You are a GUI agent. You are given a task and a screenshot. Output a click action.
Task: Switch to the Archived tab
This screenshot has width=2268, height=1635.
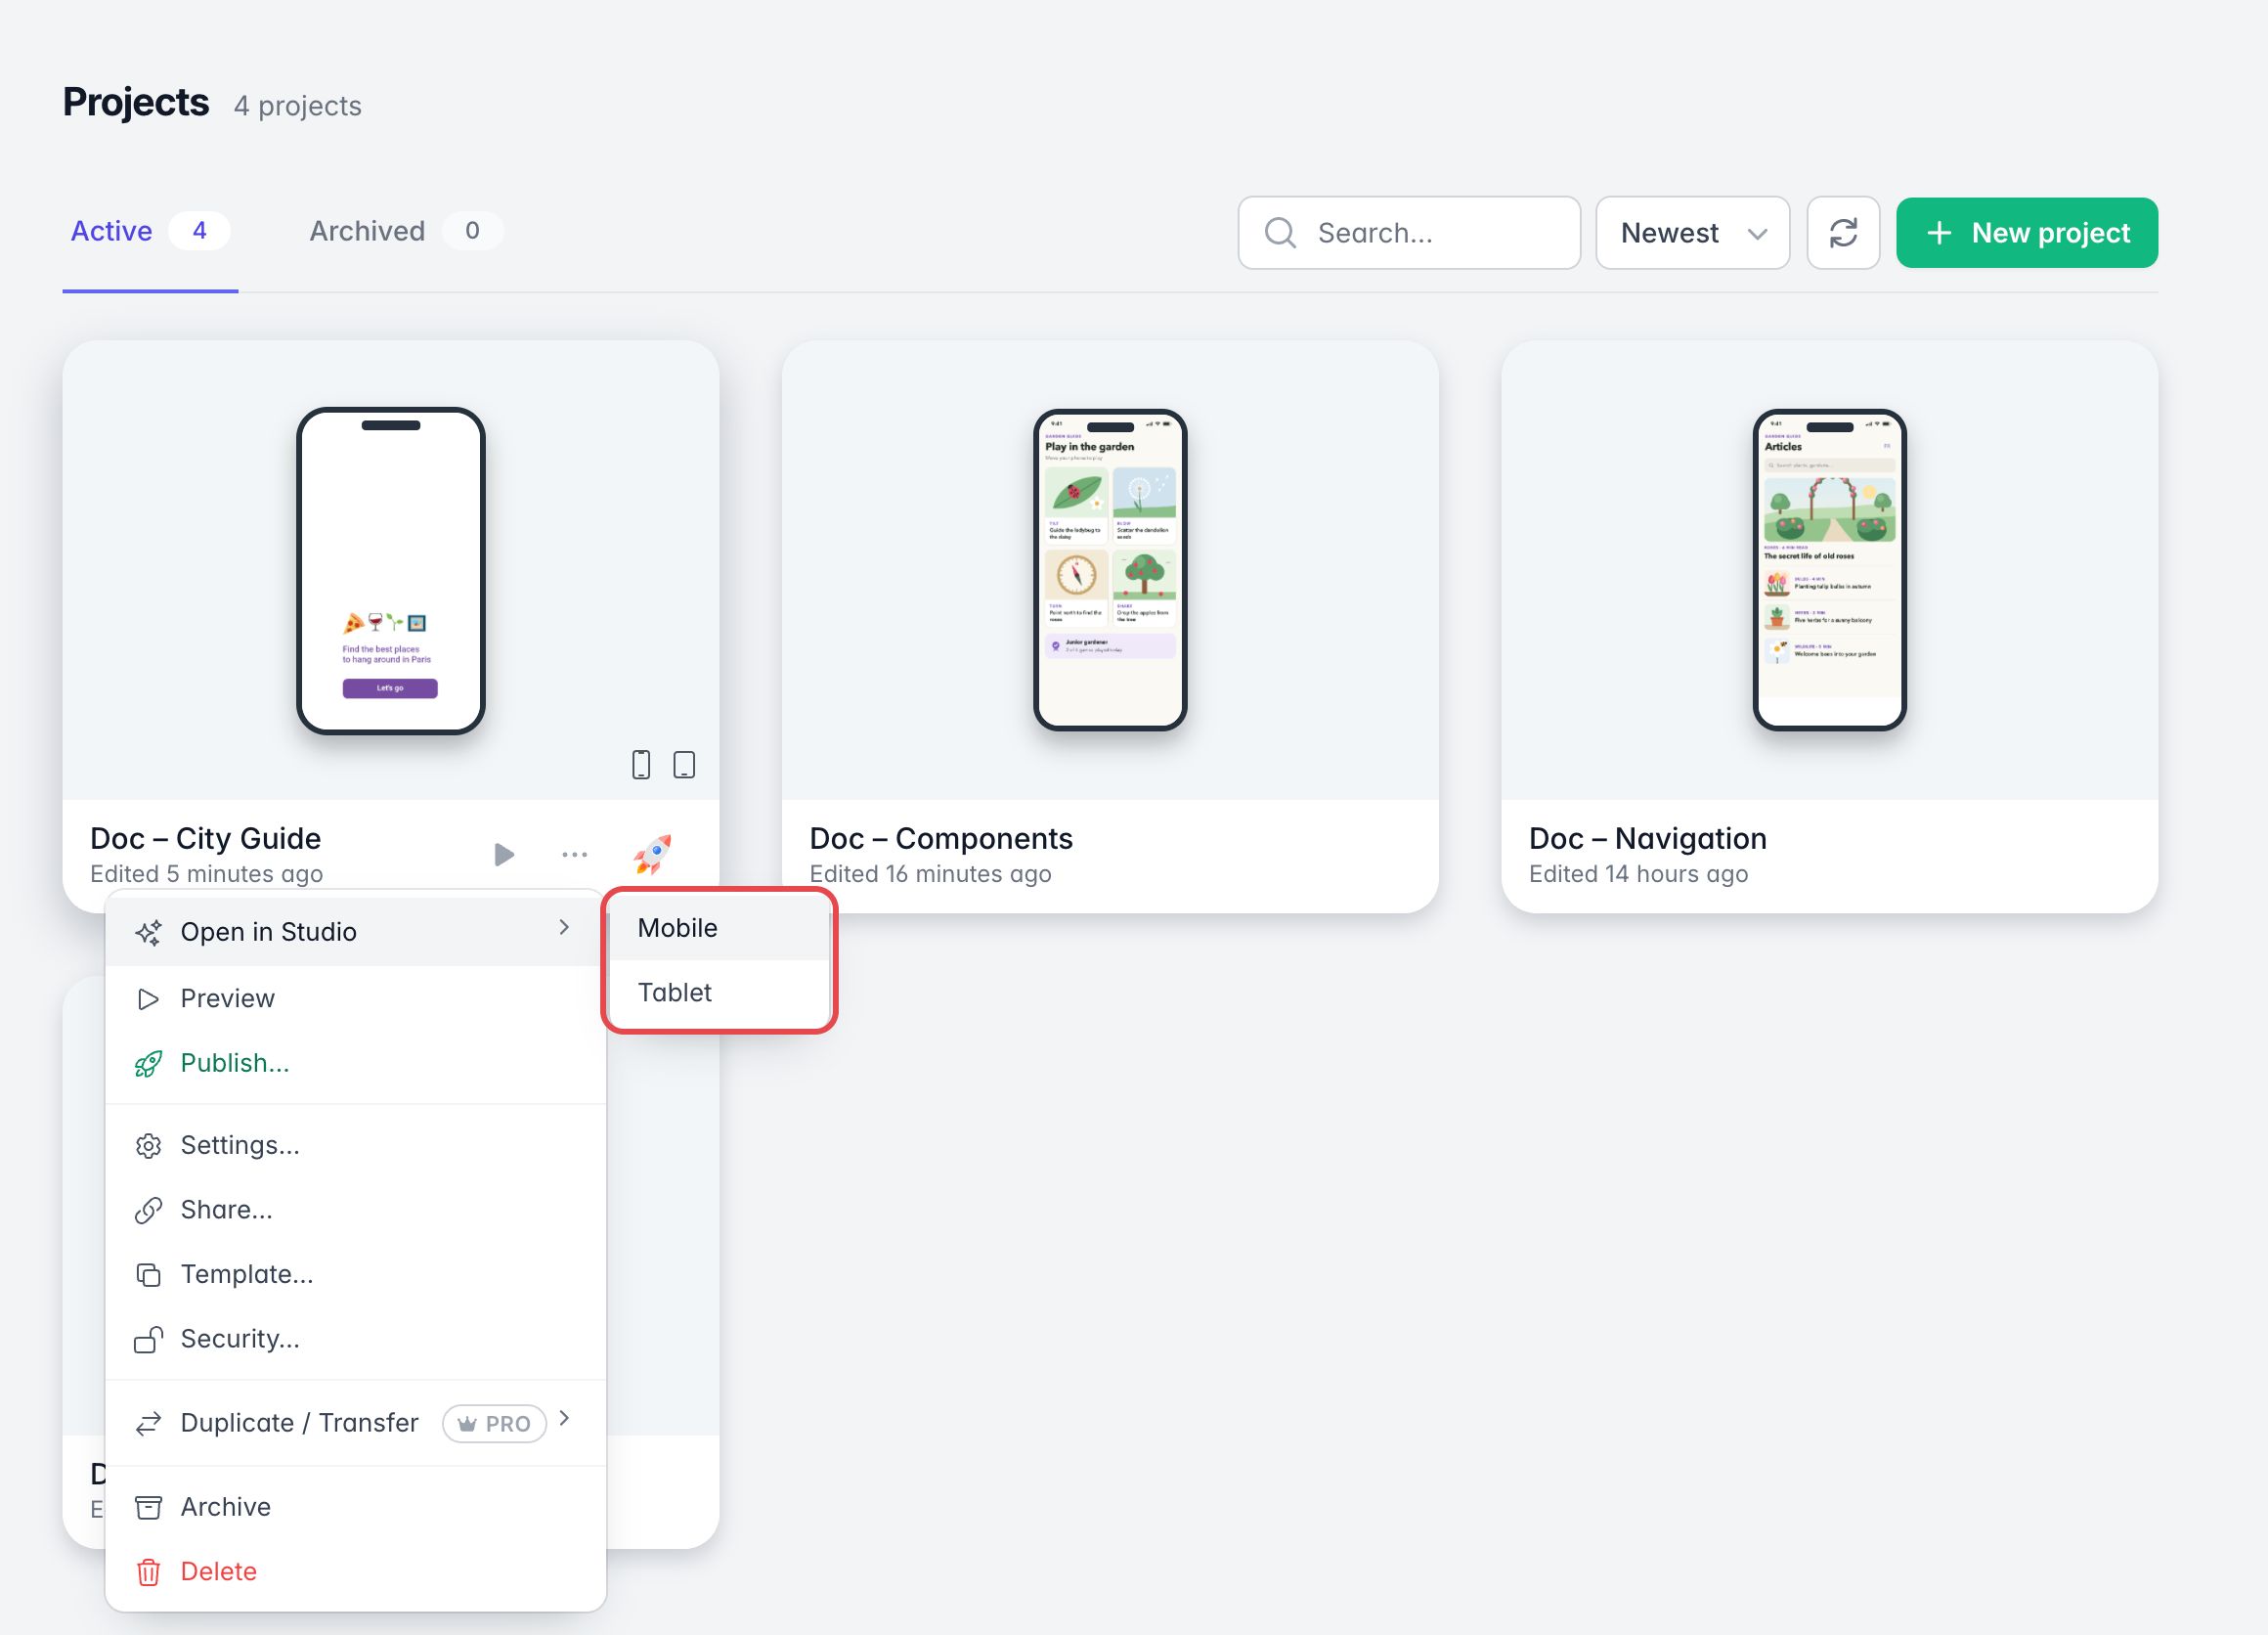pyautogui.click(x=405, y=232)
